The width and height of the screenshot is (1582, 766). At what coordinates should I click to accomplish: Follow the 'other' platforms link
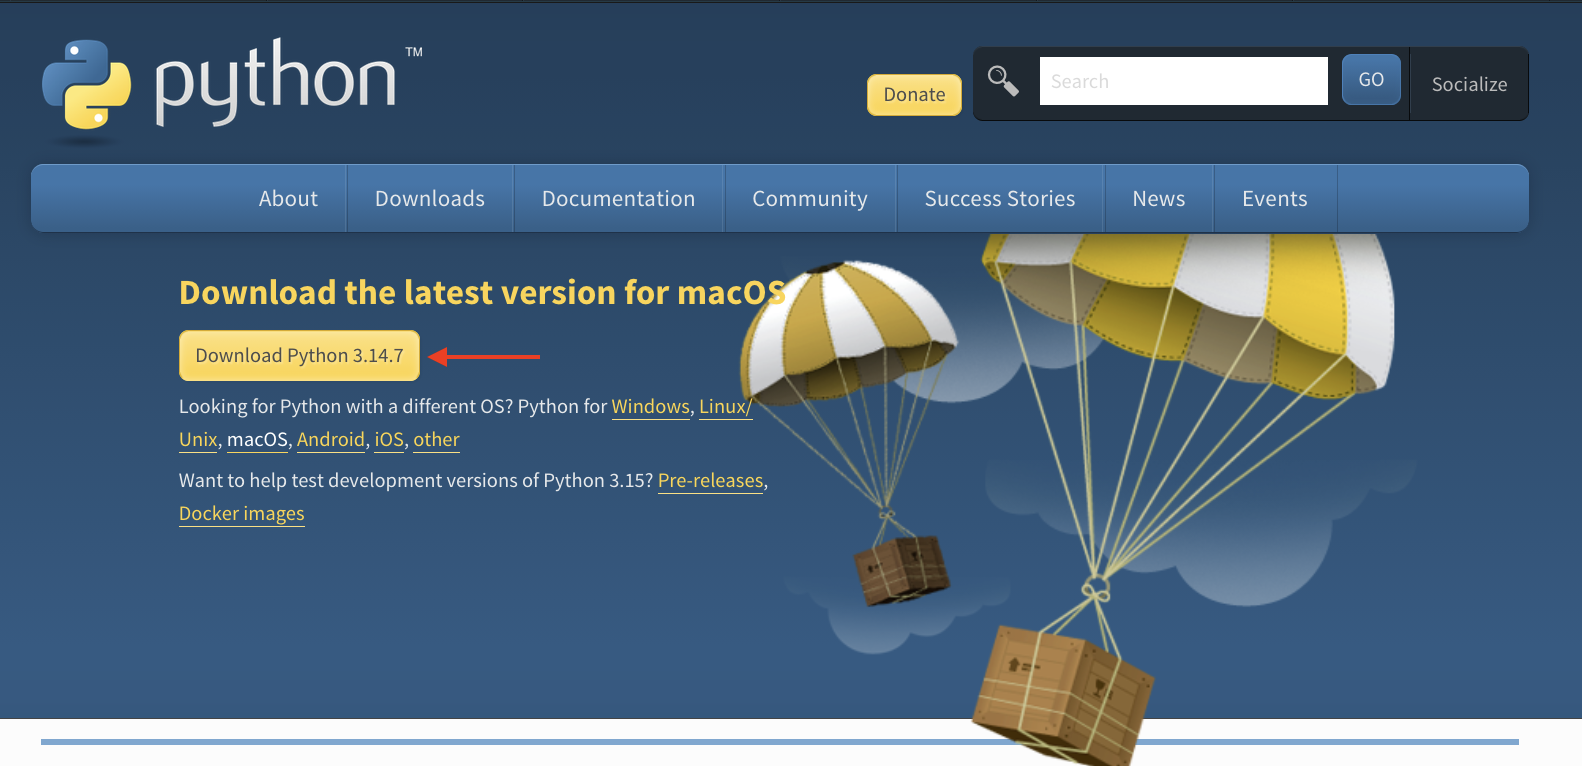pos(437,440)
